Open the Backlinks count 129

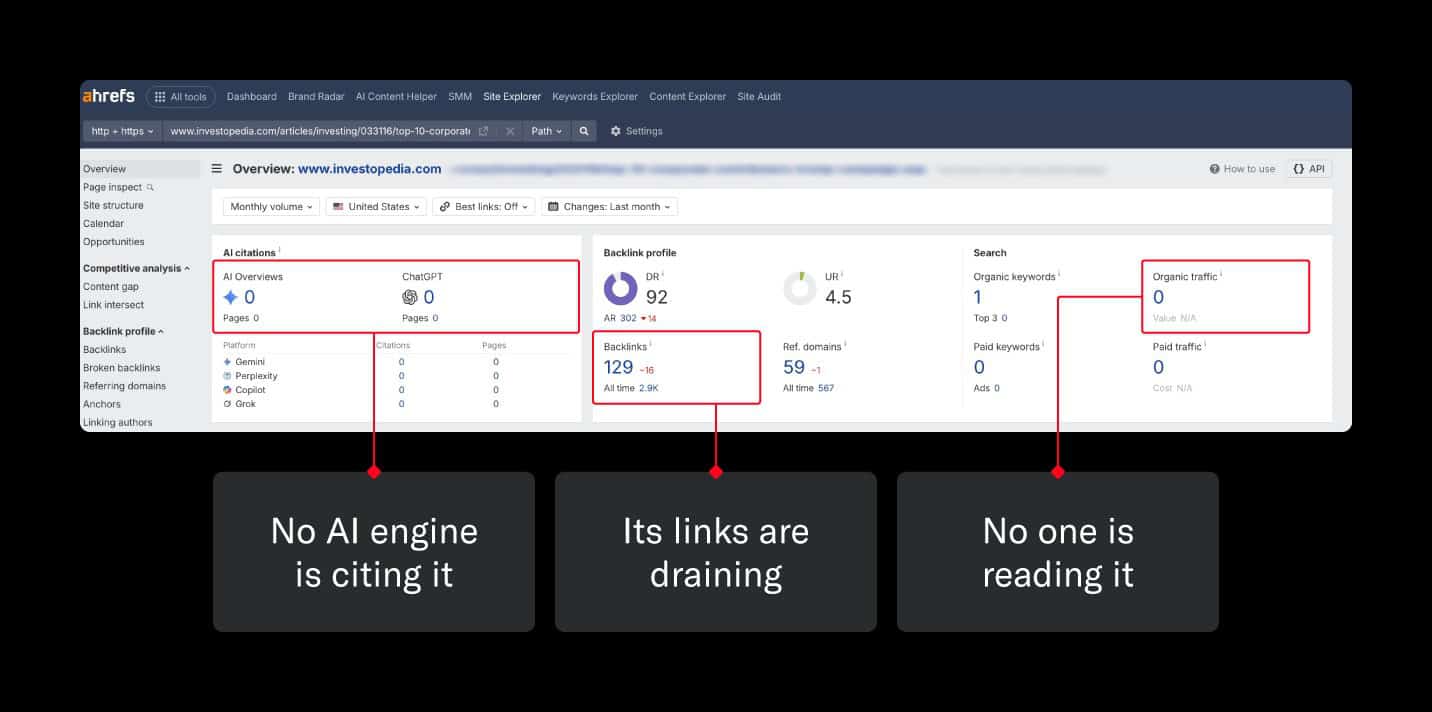coord(619,367)
